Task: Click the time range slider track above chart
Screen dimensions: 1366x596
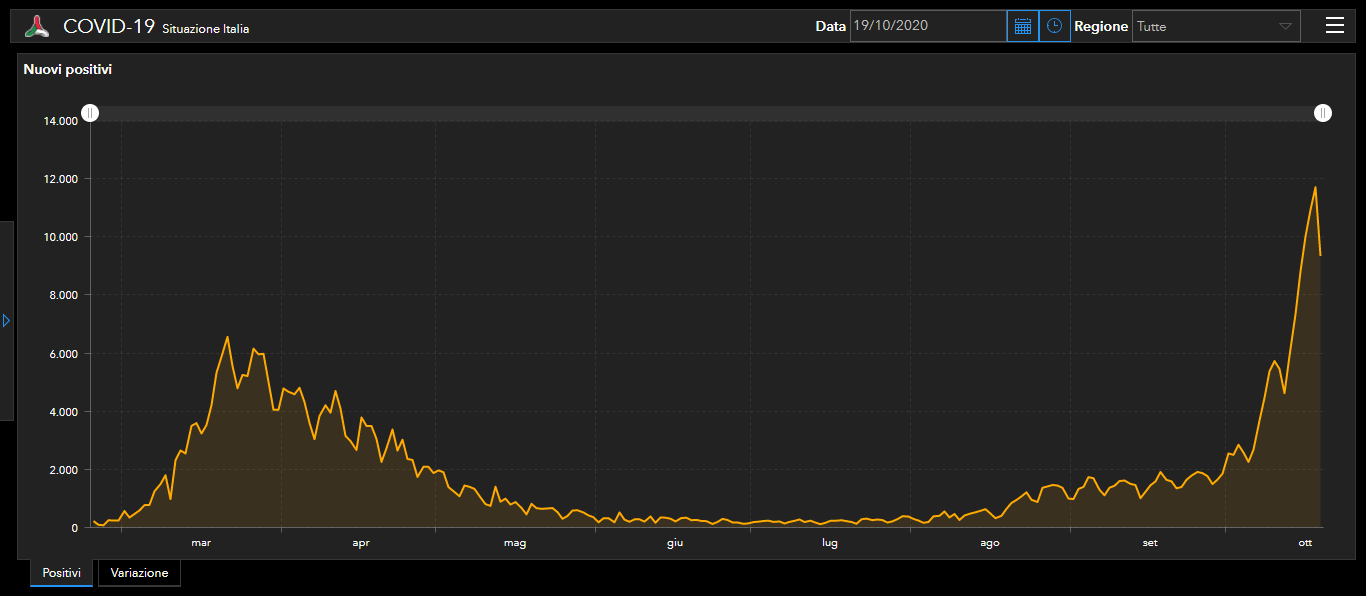Action: coord(706,113)
